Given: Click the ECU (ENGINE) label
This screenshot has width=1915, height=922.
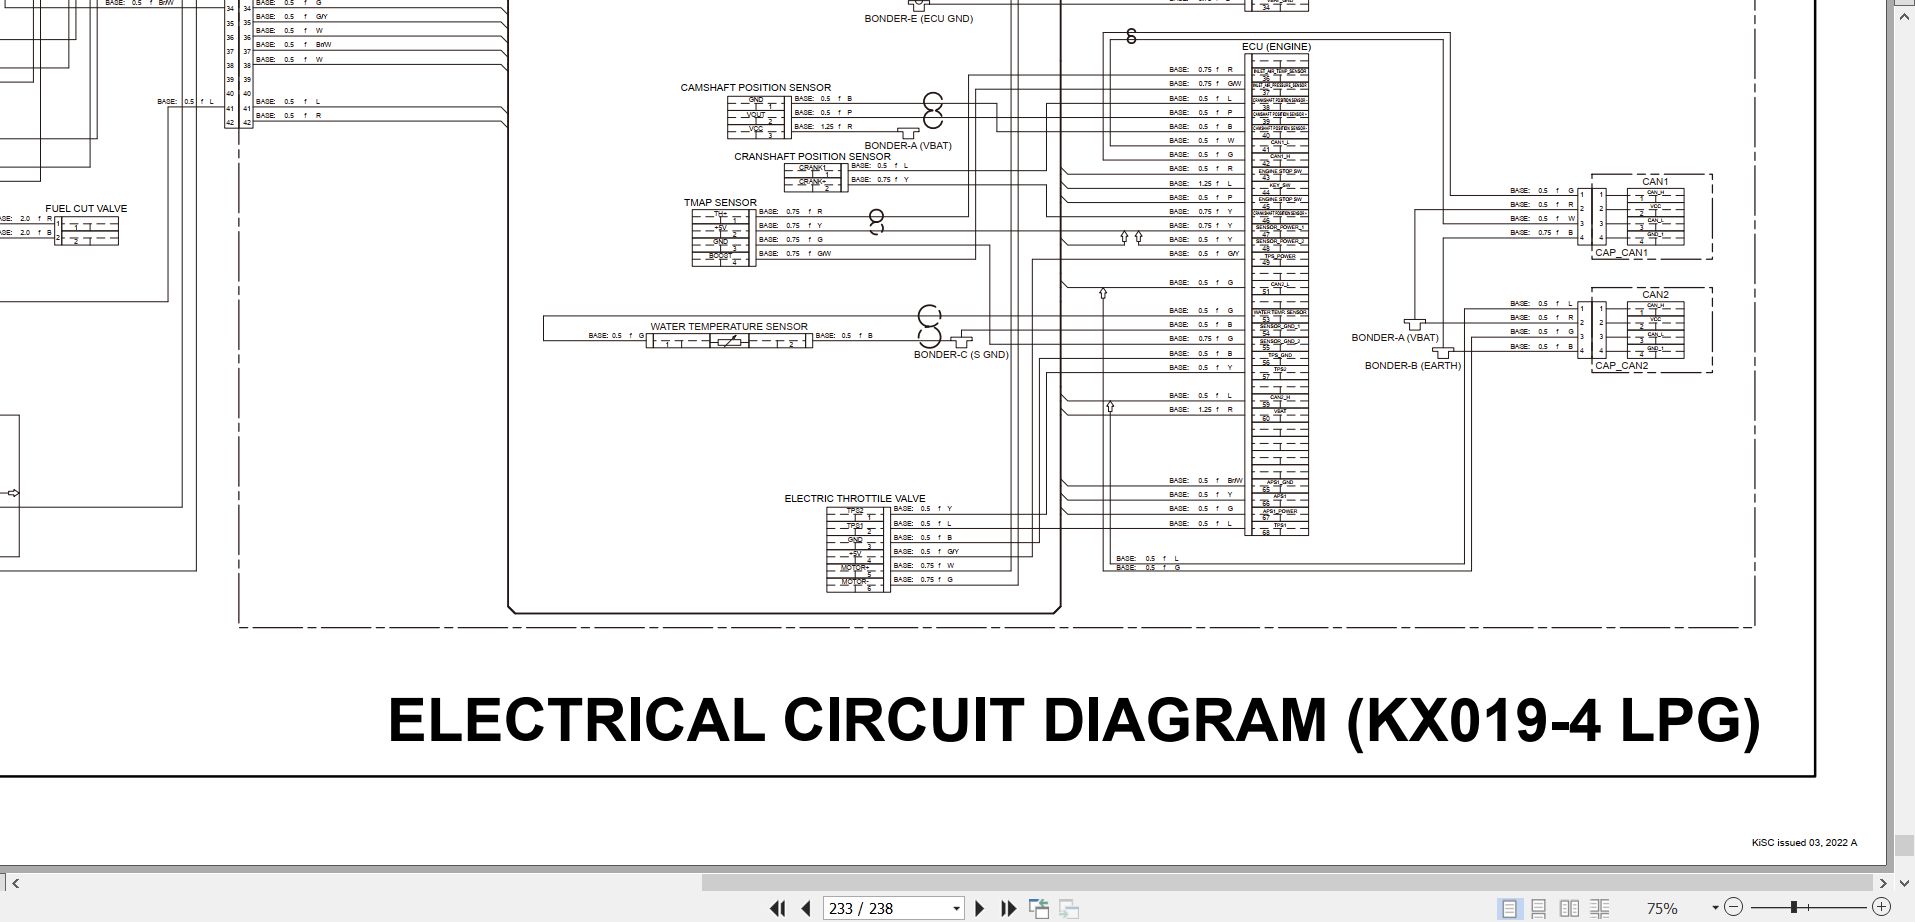Looking at the screenshot, I should click(1276, 47).
